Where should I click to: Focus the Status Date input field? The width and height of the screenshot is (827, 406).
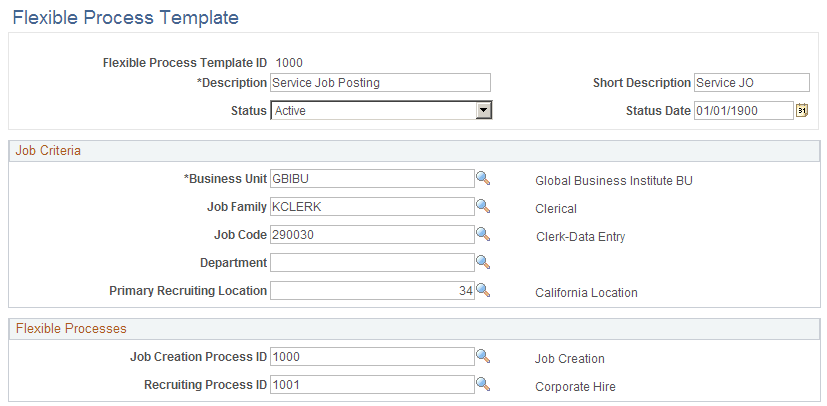[x=743, y=110]
